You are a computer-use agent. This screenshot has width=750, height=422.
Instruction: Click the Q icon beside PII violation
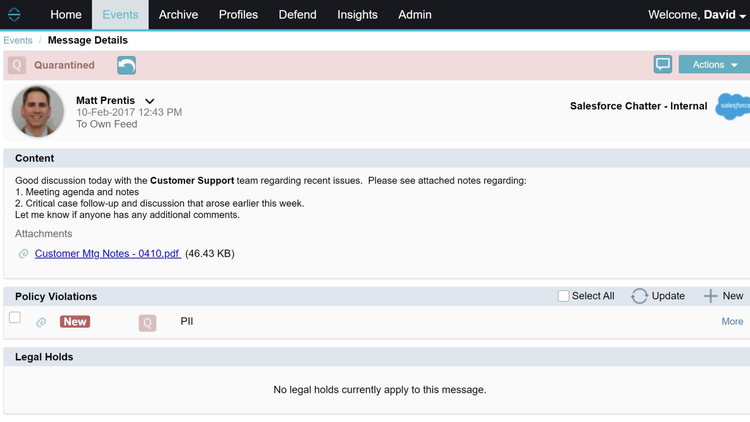tap(147, 322)
